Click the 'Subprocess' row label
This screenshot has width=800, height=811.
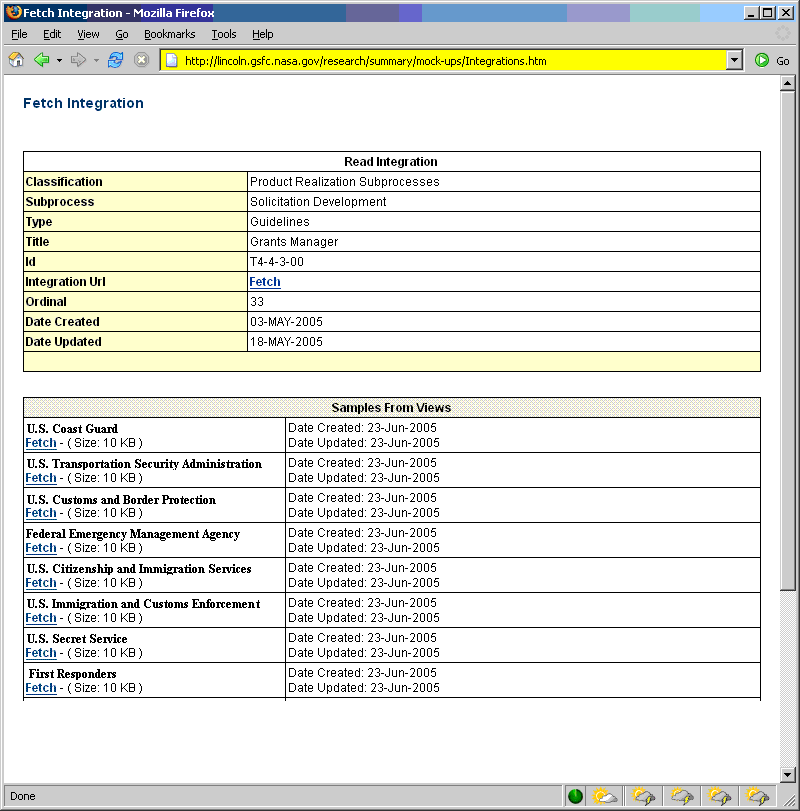[60, 202]
